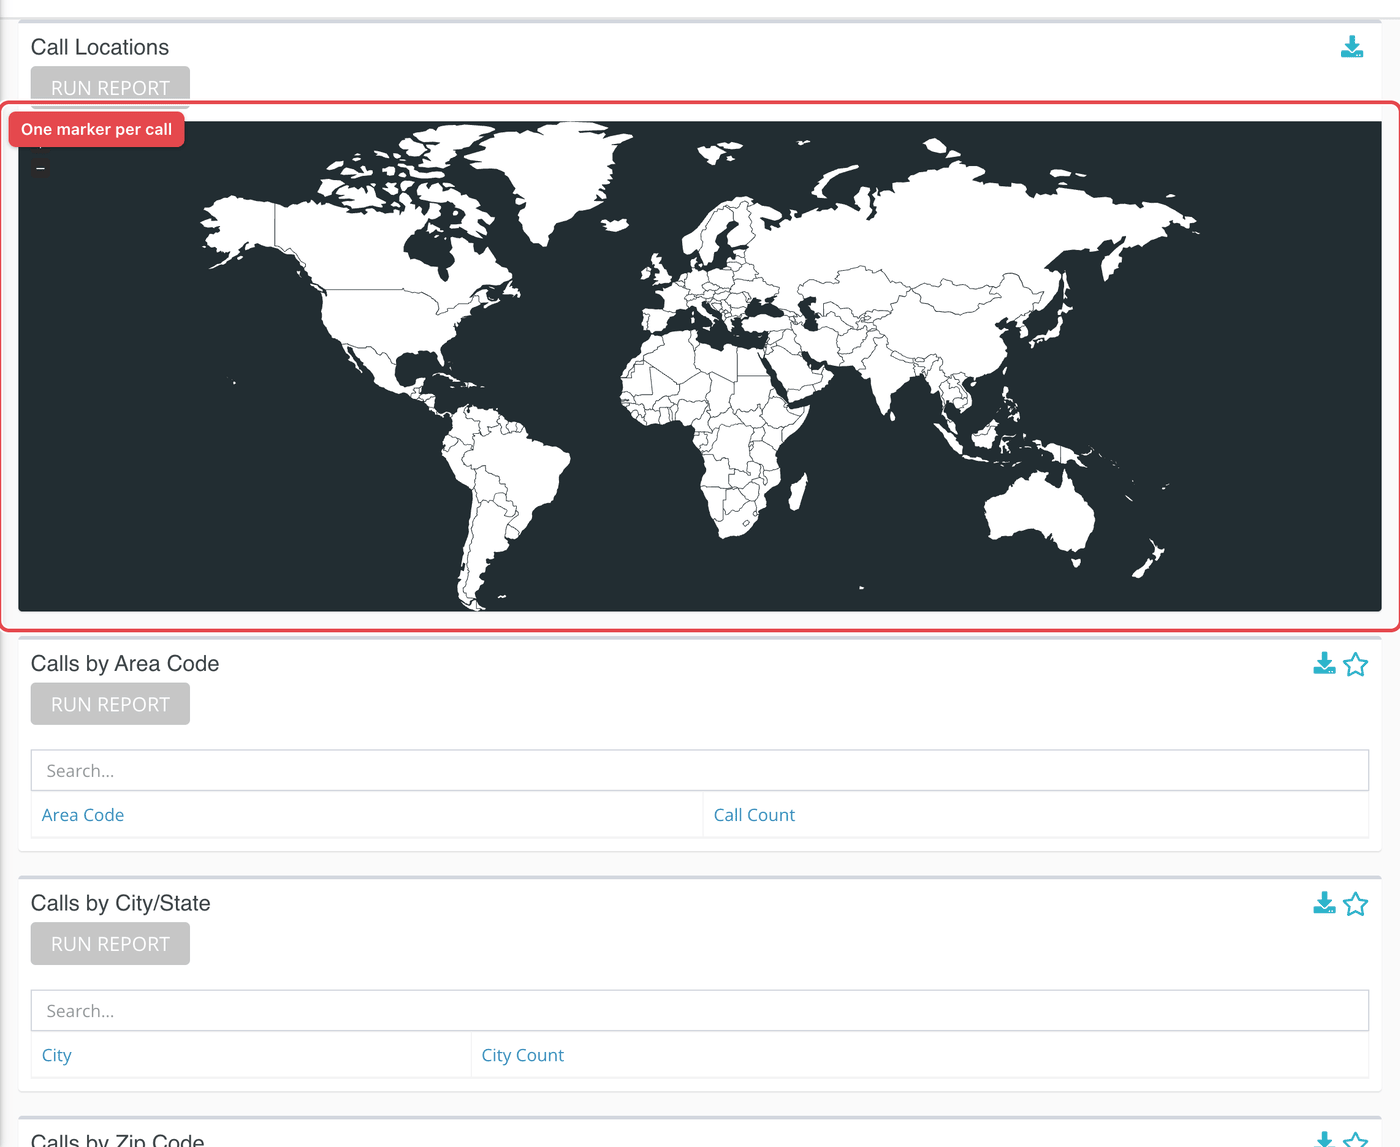
Task: Run the Call Locations report
Action: (110, 87)
